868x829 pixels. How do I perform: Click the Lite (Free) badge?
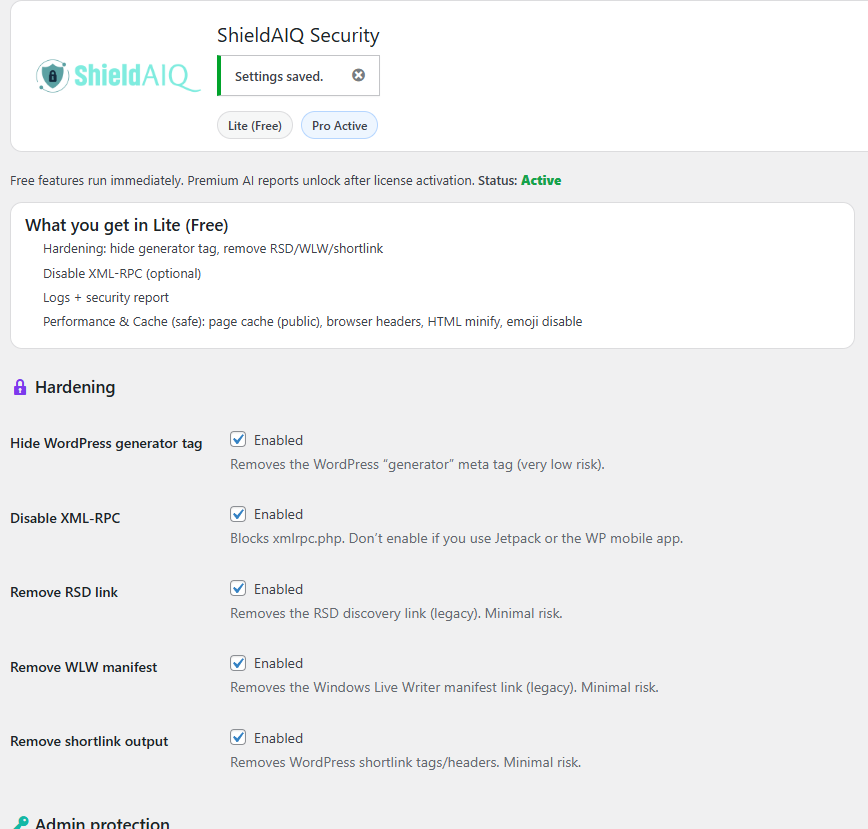pyautogui.click(x=254, y=125)
